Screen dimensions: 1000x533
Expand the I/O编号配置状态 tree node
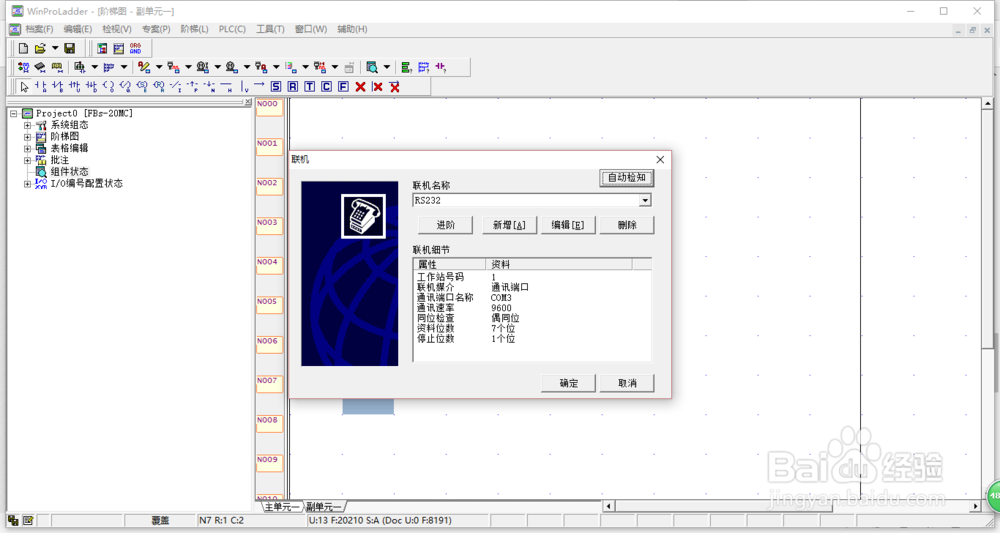[x=27, y=184]
